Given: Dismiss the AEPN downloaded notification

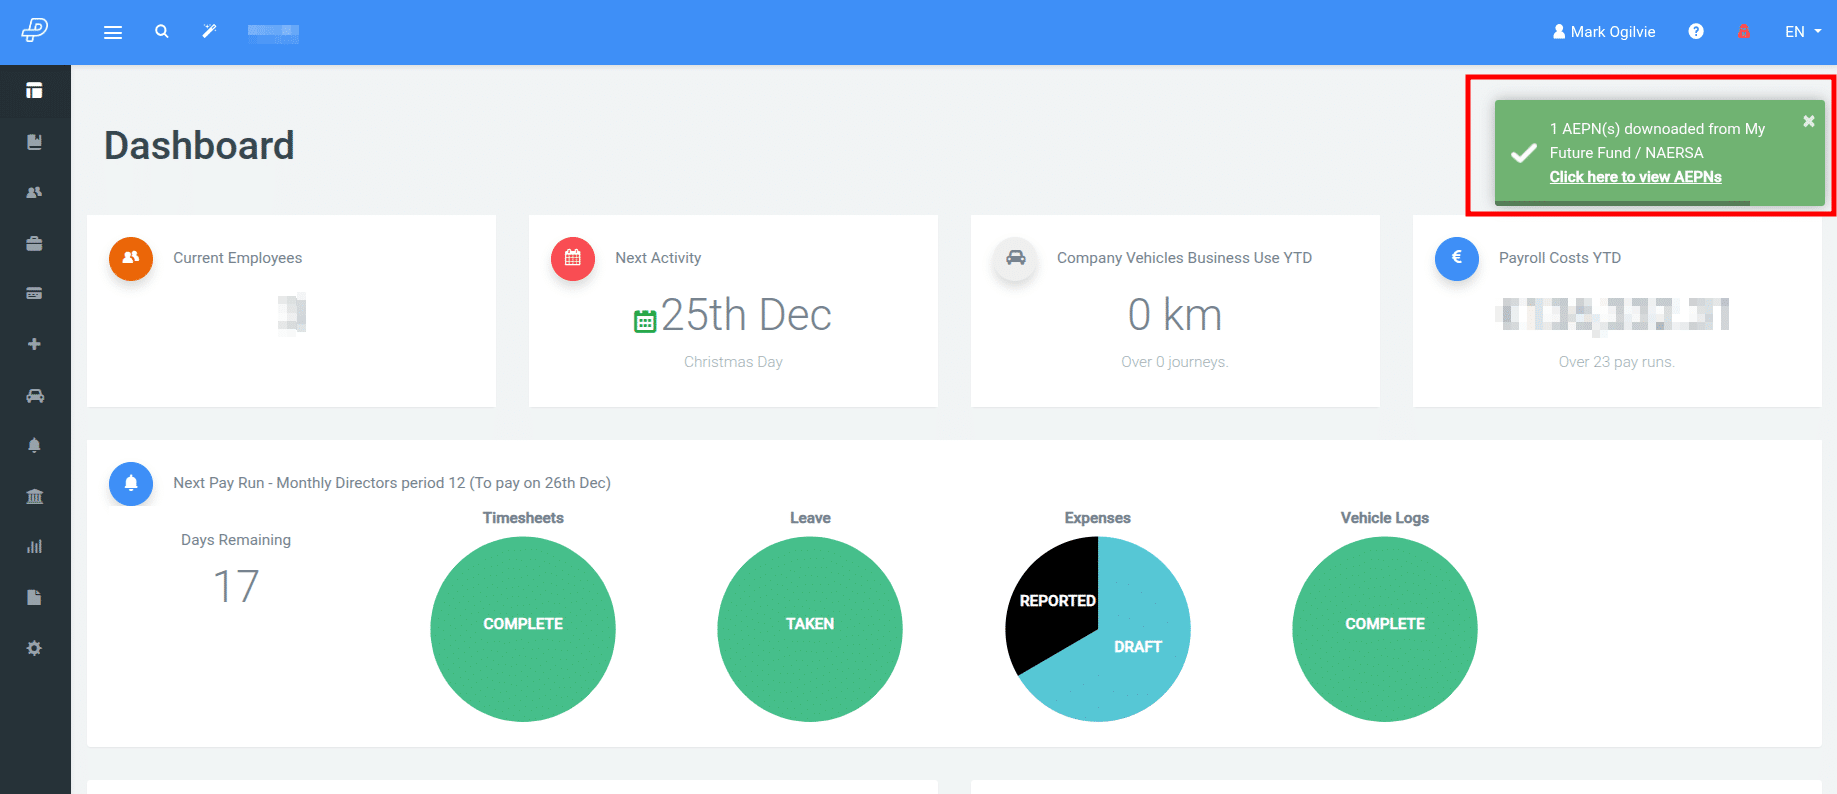Looking at the screenshot, I should pos(1808,121).
